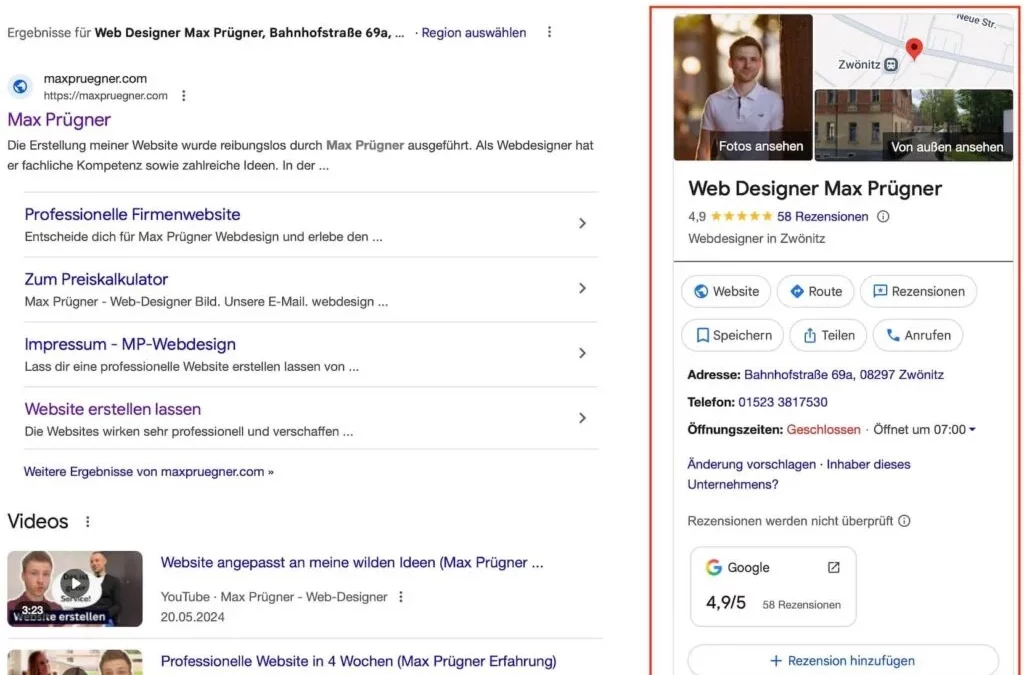The width and height of the screenshot is (1024, 675).
Task: Open the three-dot options next to https://maxpruegner.com
Action: tap(184, 95)
